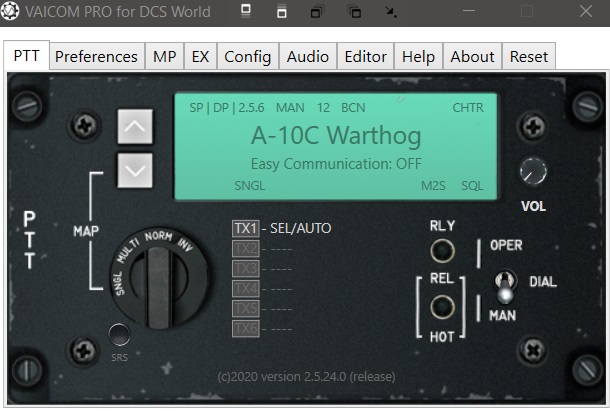
Task: Click the SNGL indicator on the display
Action: click(x=250, y=186)
